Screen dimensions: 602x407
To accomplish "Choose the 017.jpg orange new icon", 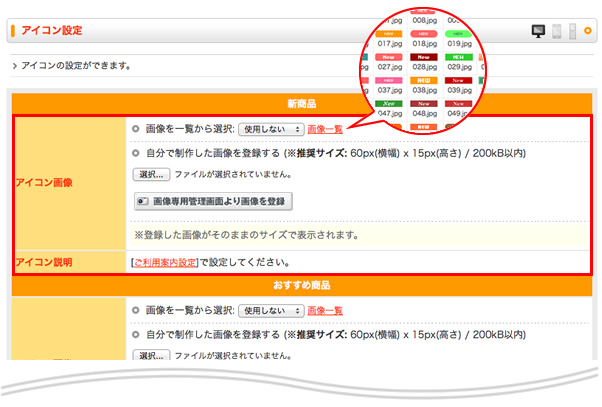I will [390, 35].
